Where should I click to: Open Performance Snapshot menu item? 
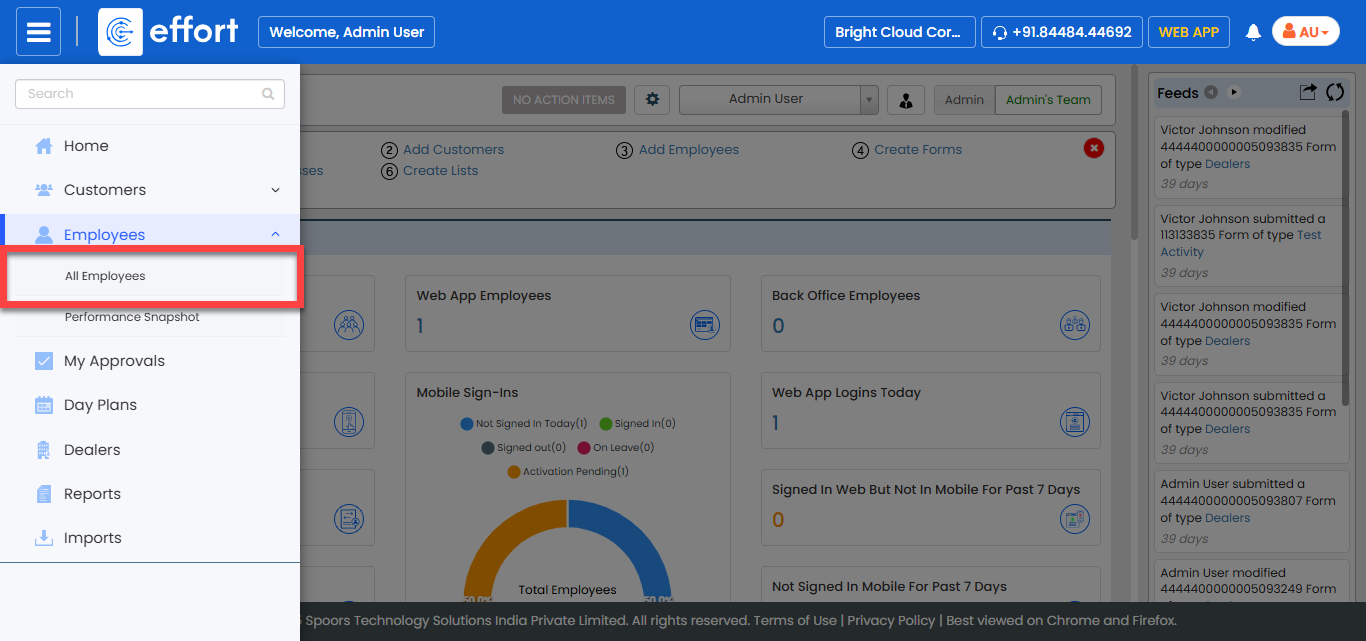click(132, 317)
